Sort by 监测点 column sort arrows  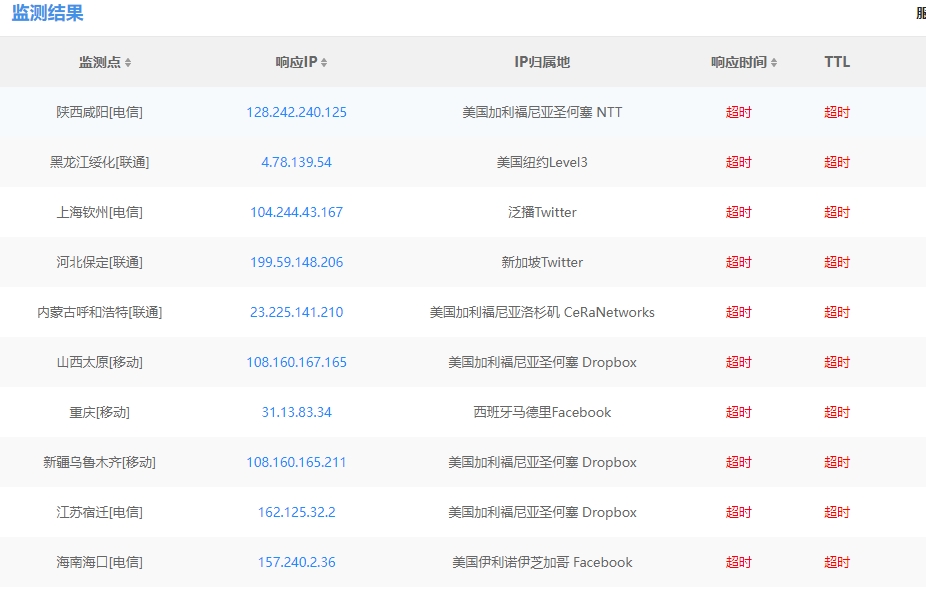pos(128,63)
